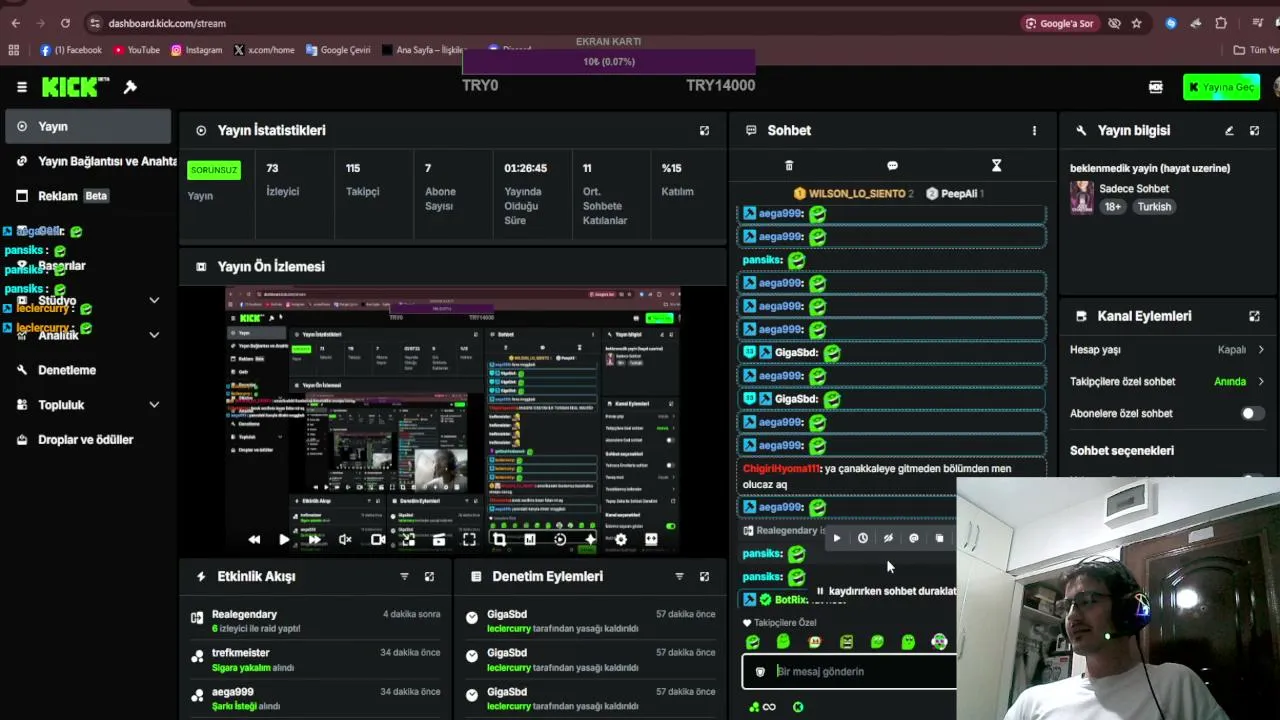Click copy icon in chat message hover toolbar
Screen dimensions: 1280x720
click(939, 538)
